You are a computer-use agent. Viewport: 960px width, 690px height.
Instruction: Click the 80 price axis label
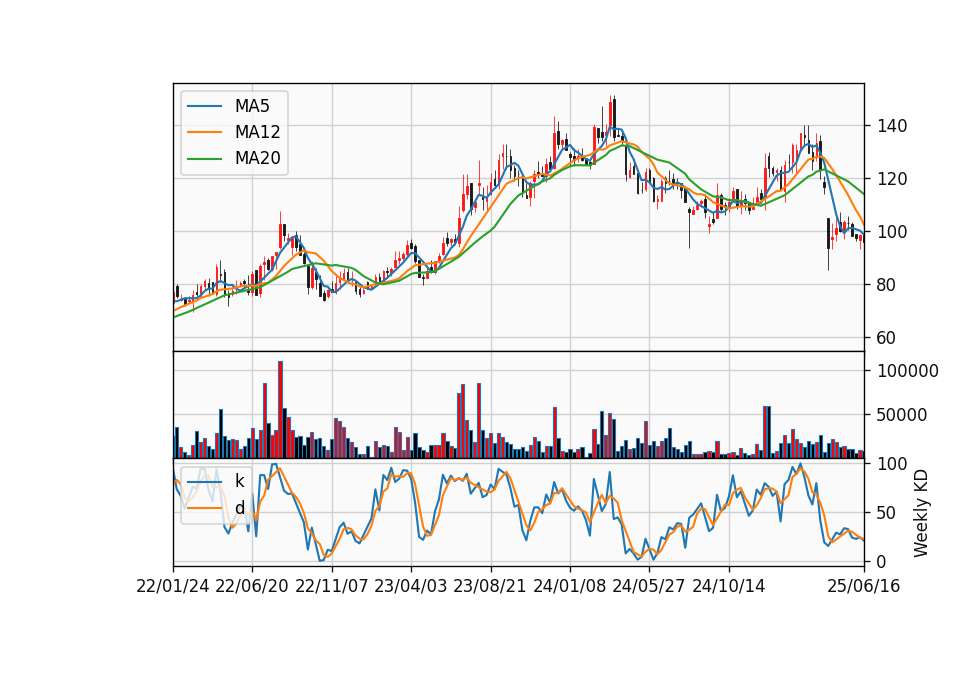click(886, 285)
